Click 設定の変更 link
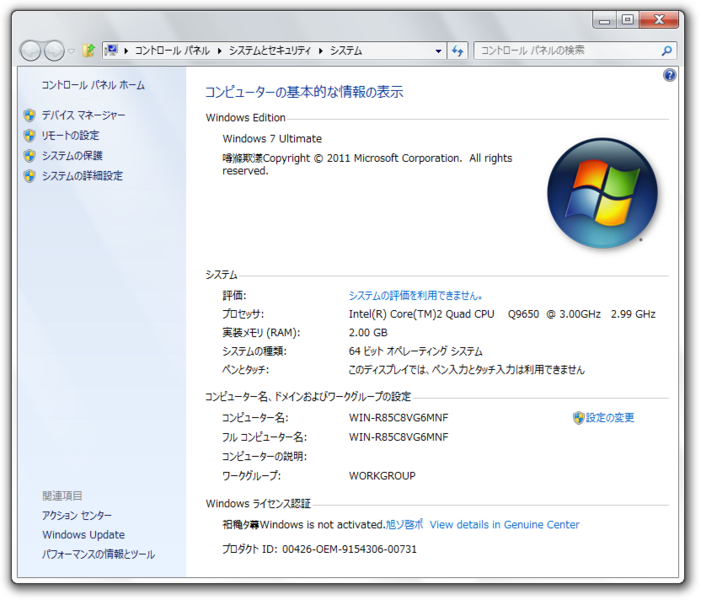Screen dimensions: 701x600 point(610,418)
